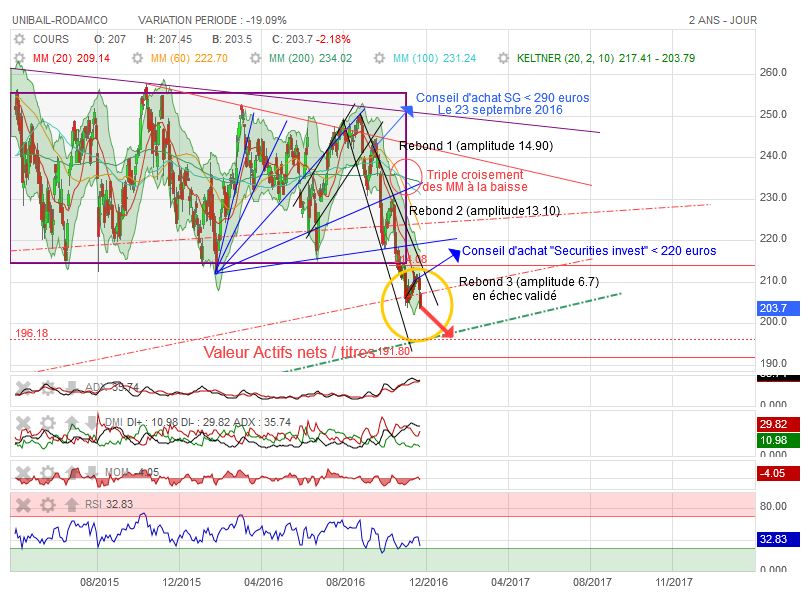Click the 240.0 price axis label

(x=773, y=156)
